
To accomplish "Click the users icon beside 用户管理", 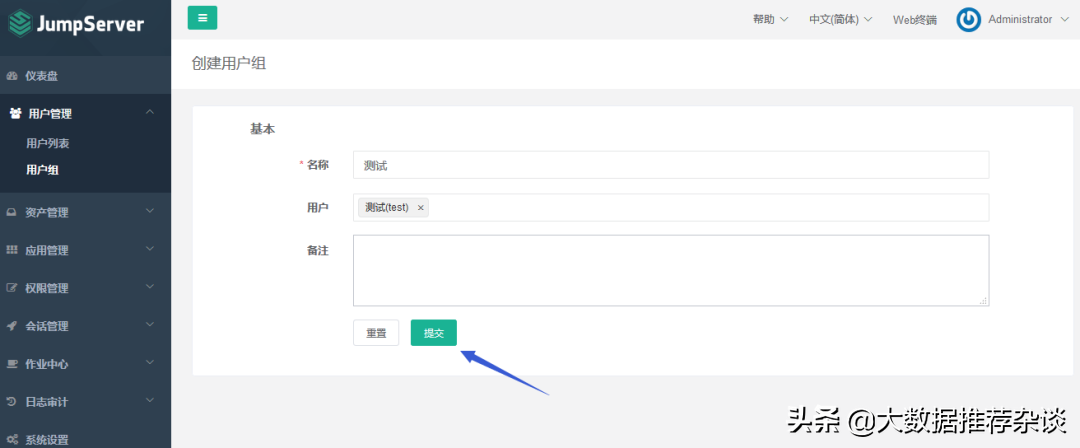I will (x=15, y=114).
